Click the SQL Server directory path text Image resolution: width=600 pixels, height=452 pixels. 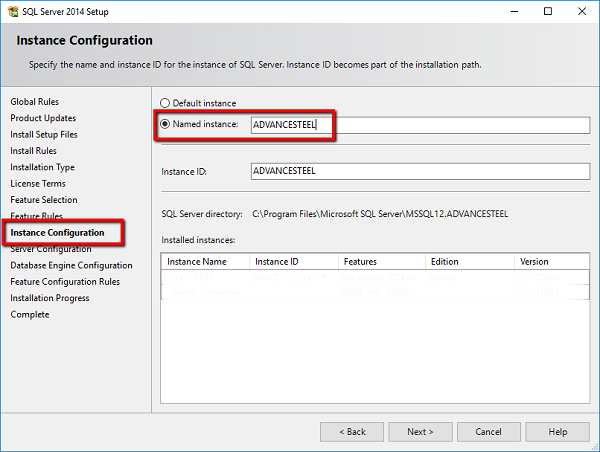pos(380,214)
